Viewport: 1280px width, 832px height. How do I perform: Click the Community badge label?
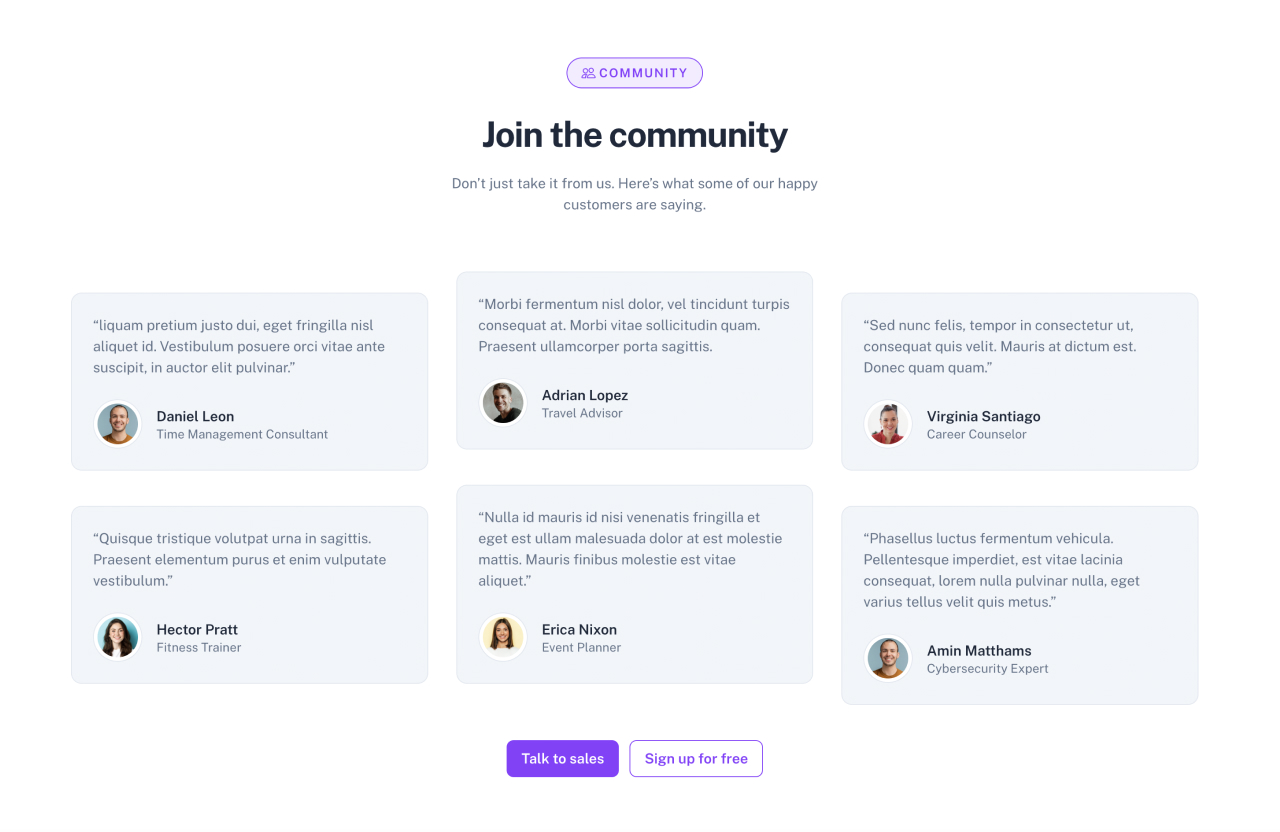point(643,73)
